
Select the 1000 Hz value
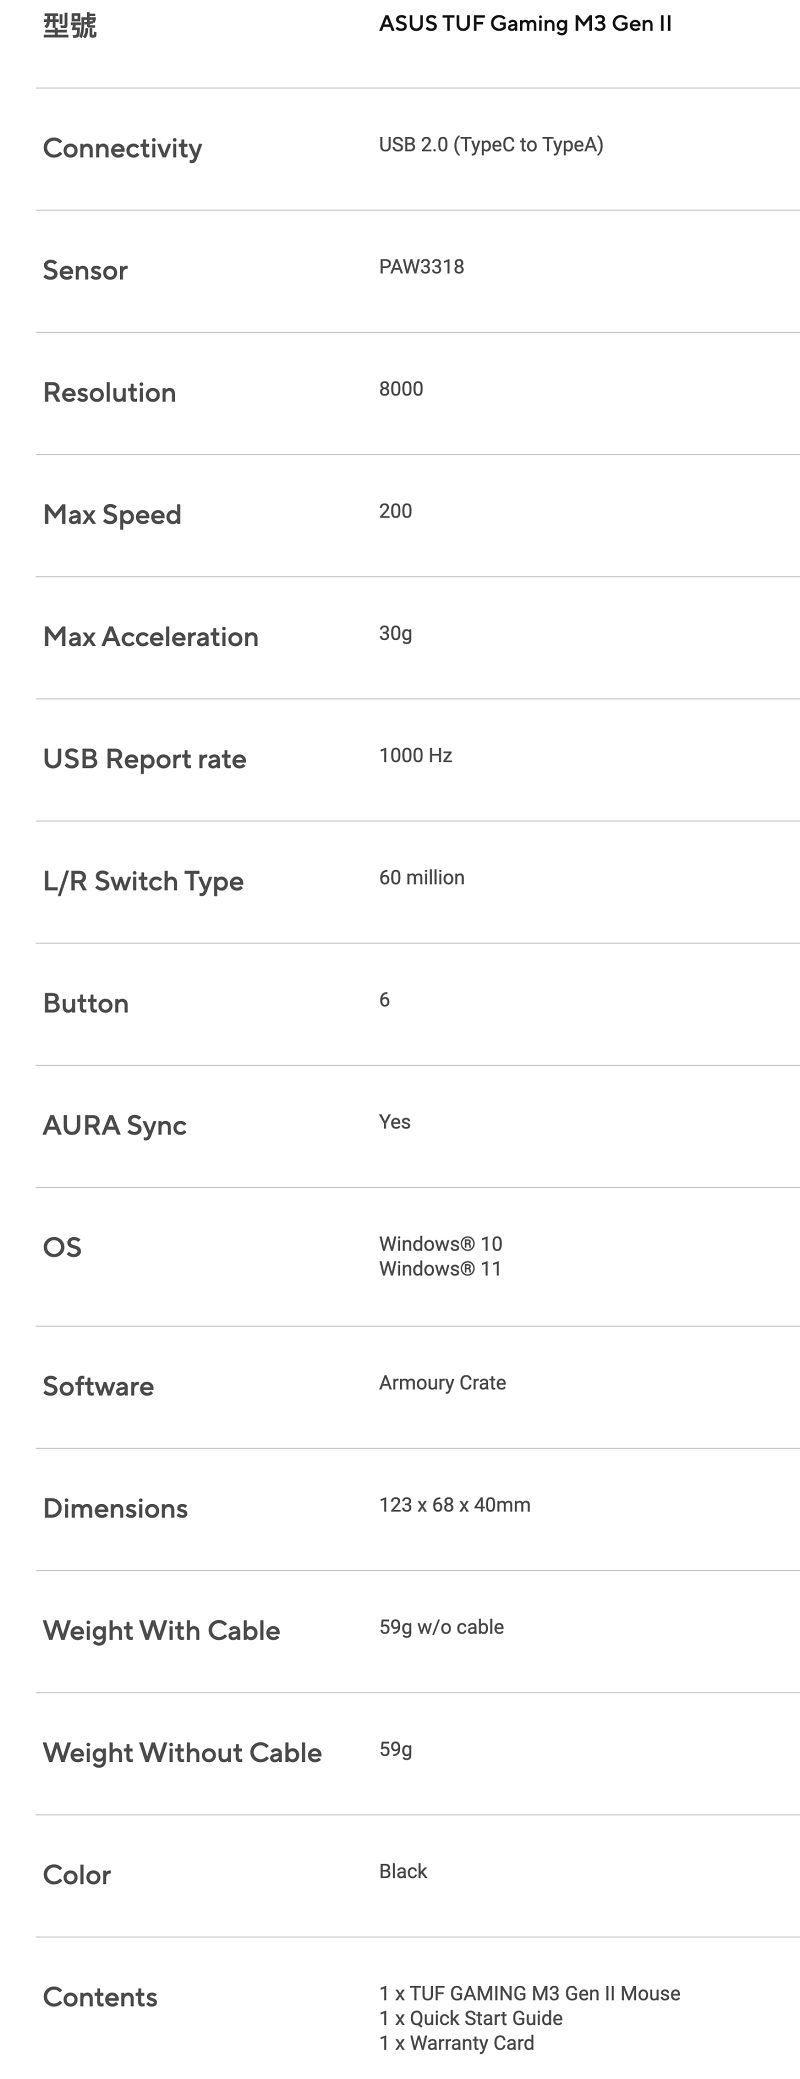point(415,755)
